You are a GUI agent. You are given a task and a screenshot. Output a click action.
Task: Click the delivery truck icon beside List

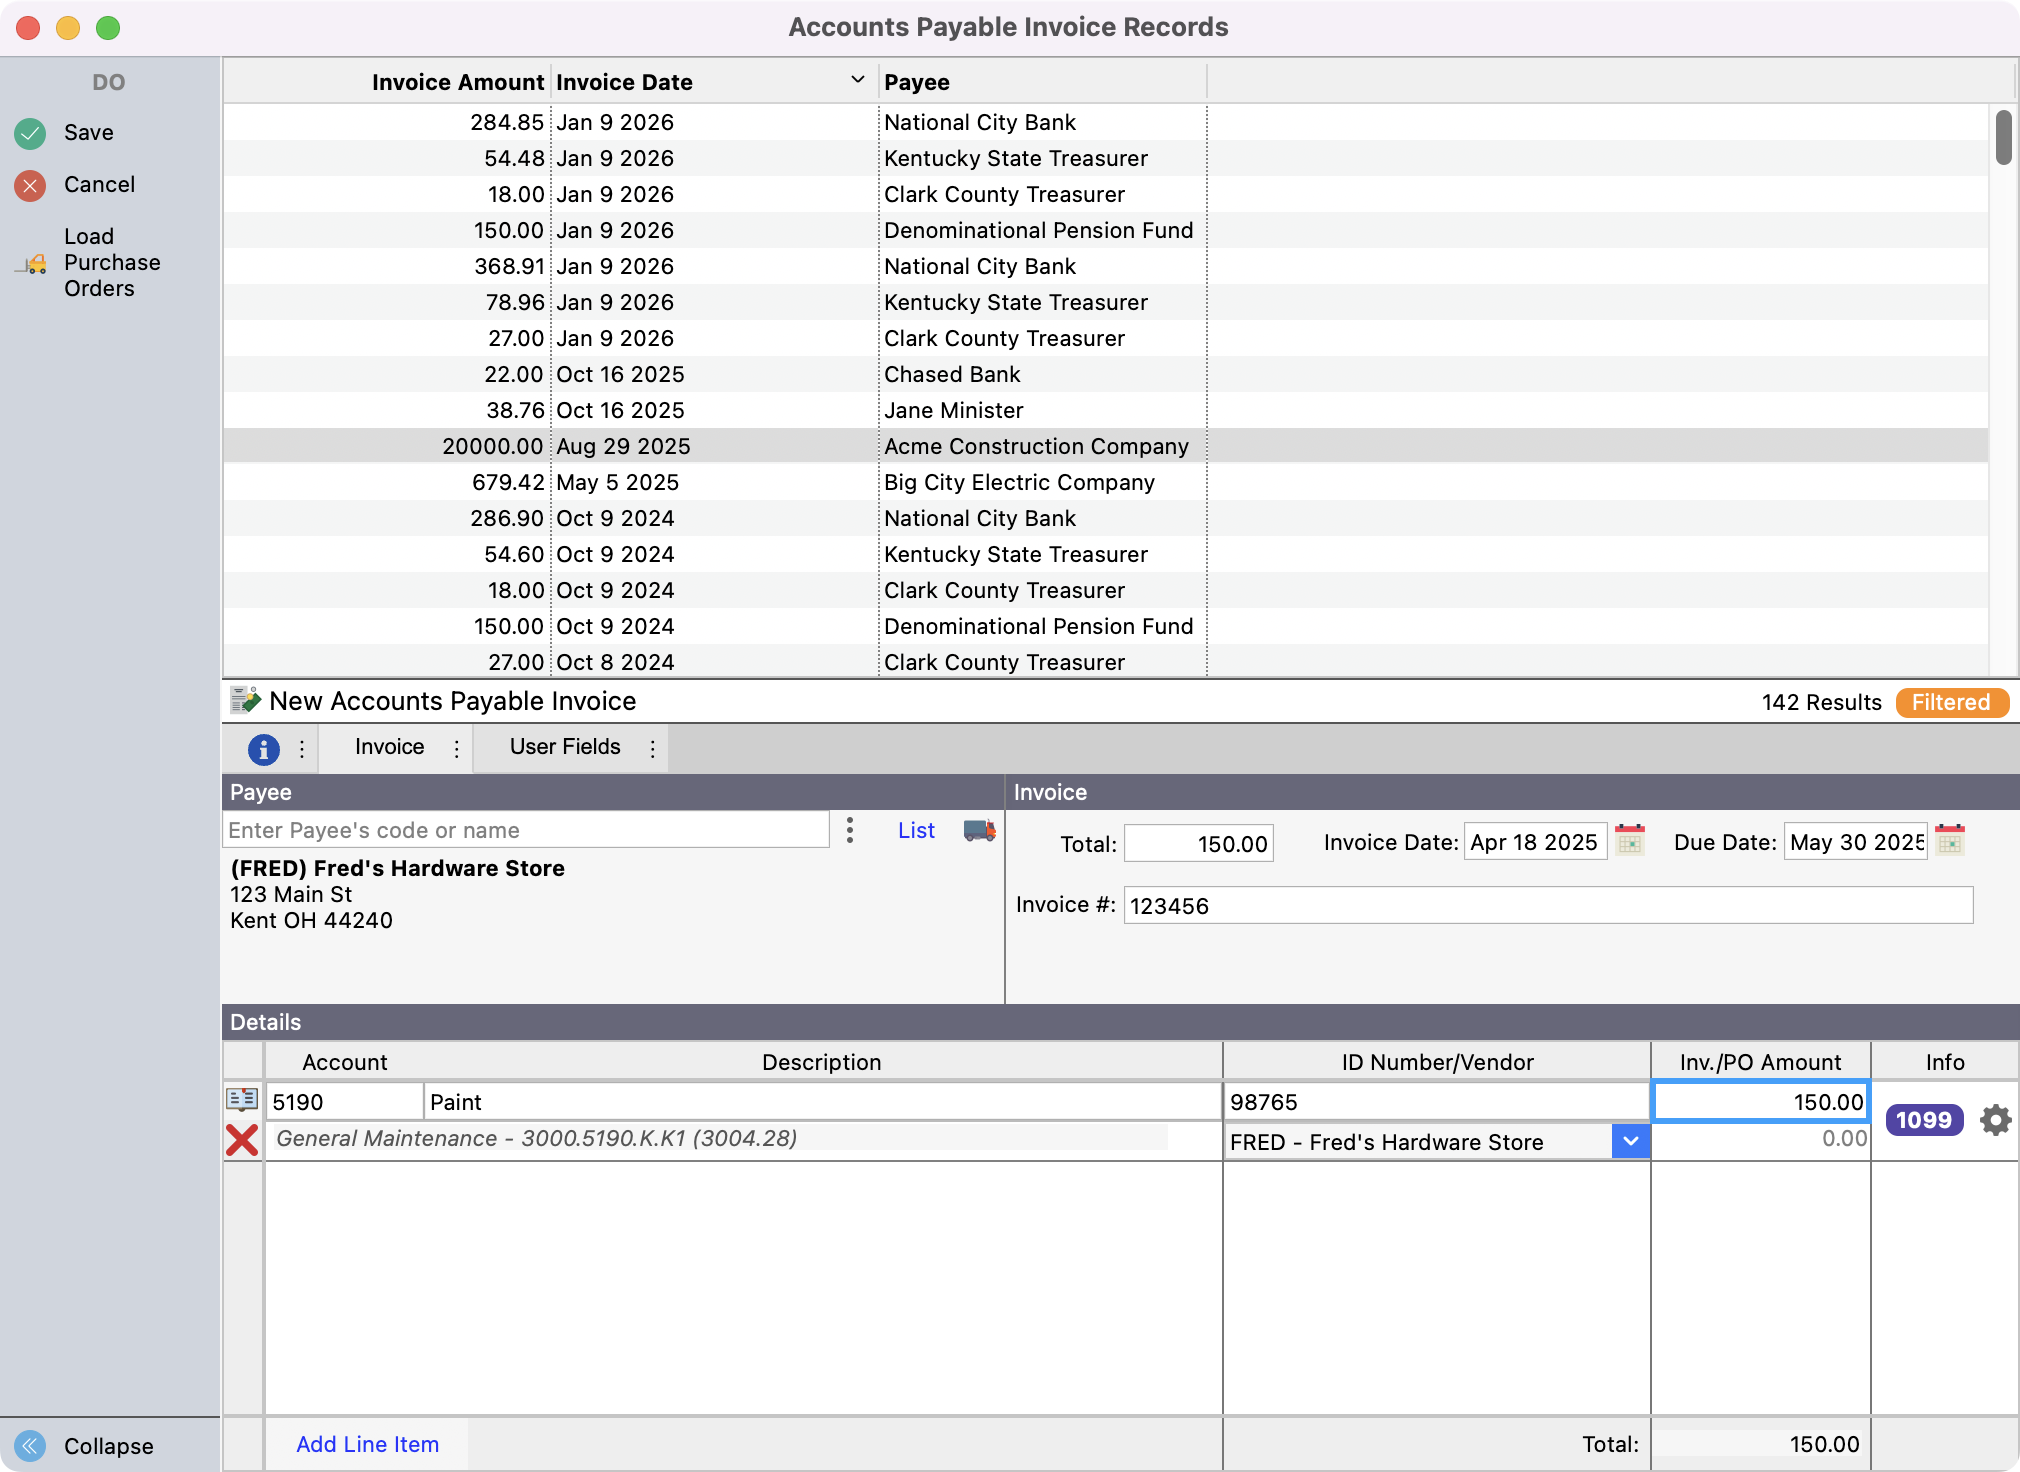(979, 830)
